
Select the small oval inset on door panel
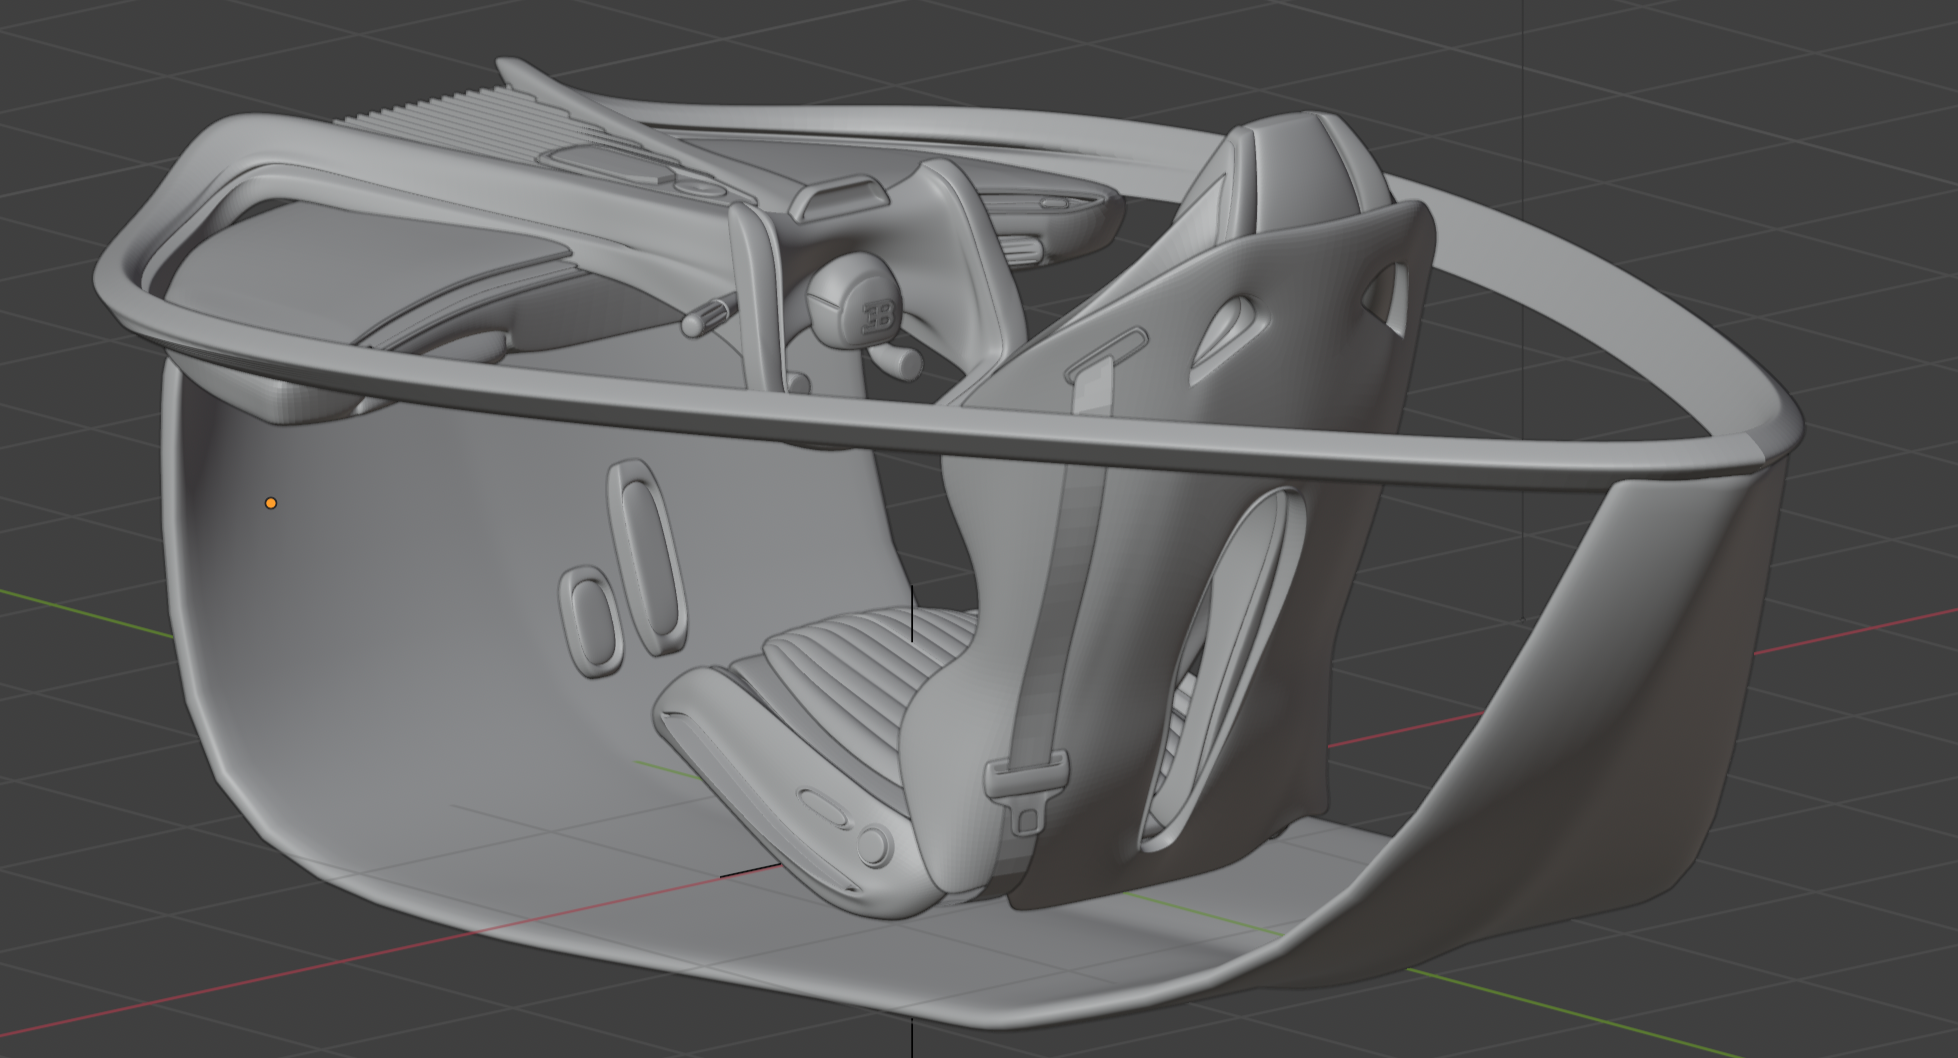point(590,621)
